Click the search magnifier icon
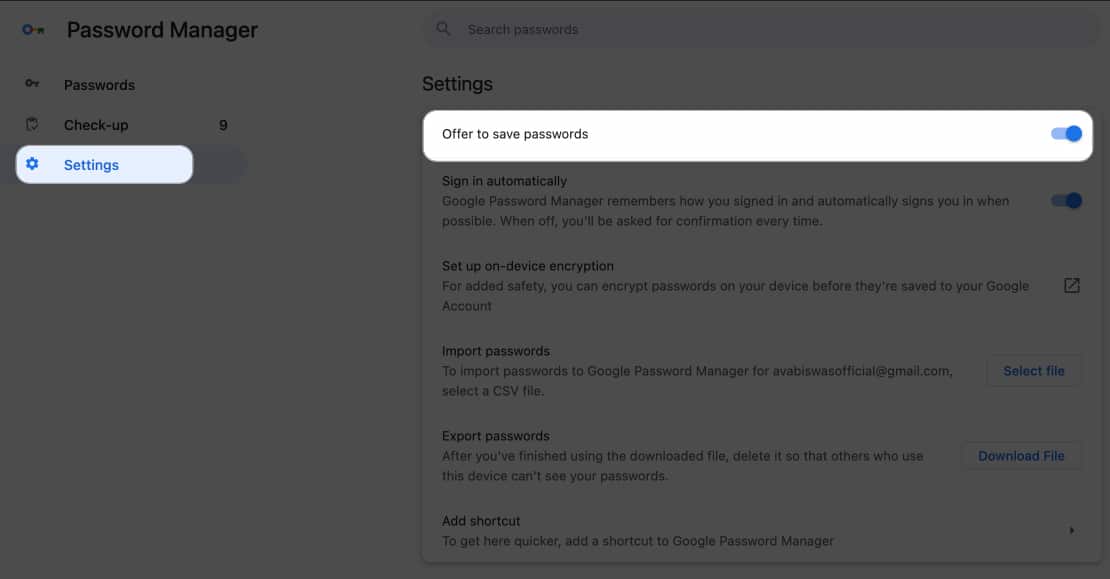This screenshot has height=579, width=1110. (x=444, y=29)
